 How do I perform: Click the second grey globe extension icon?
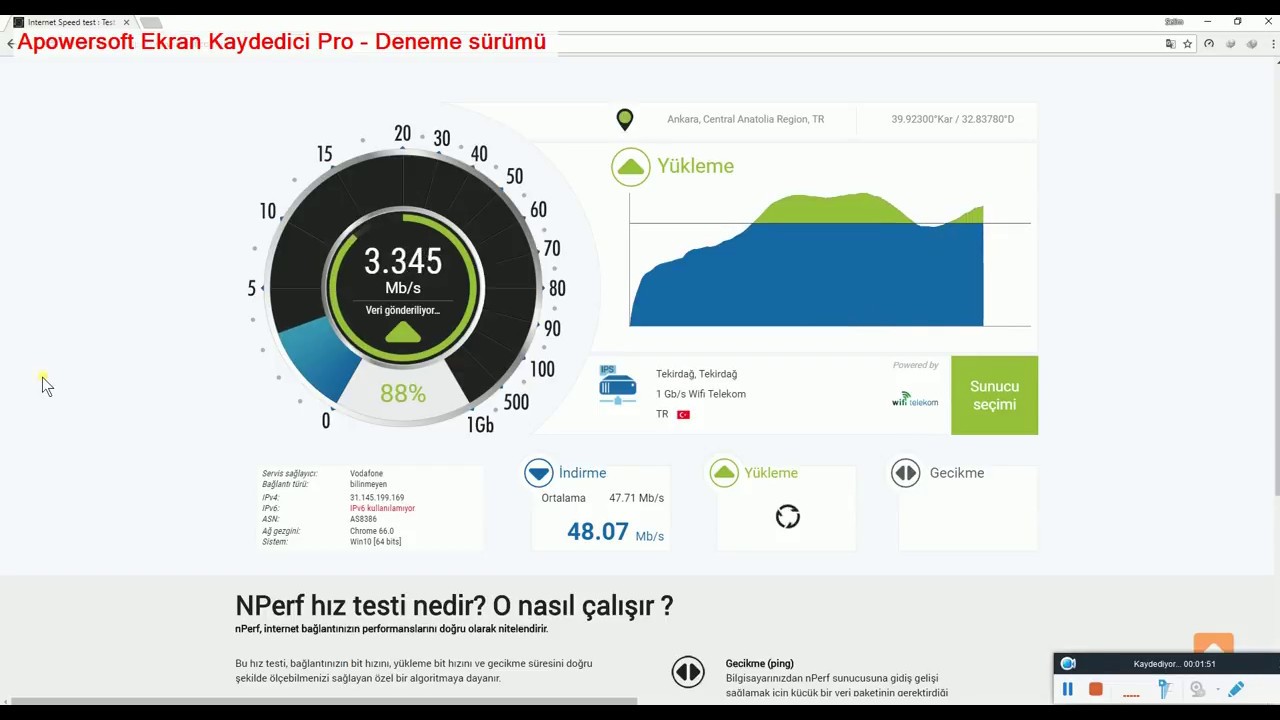pyautogui.click(x=1251, y=44)
